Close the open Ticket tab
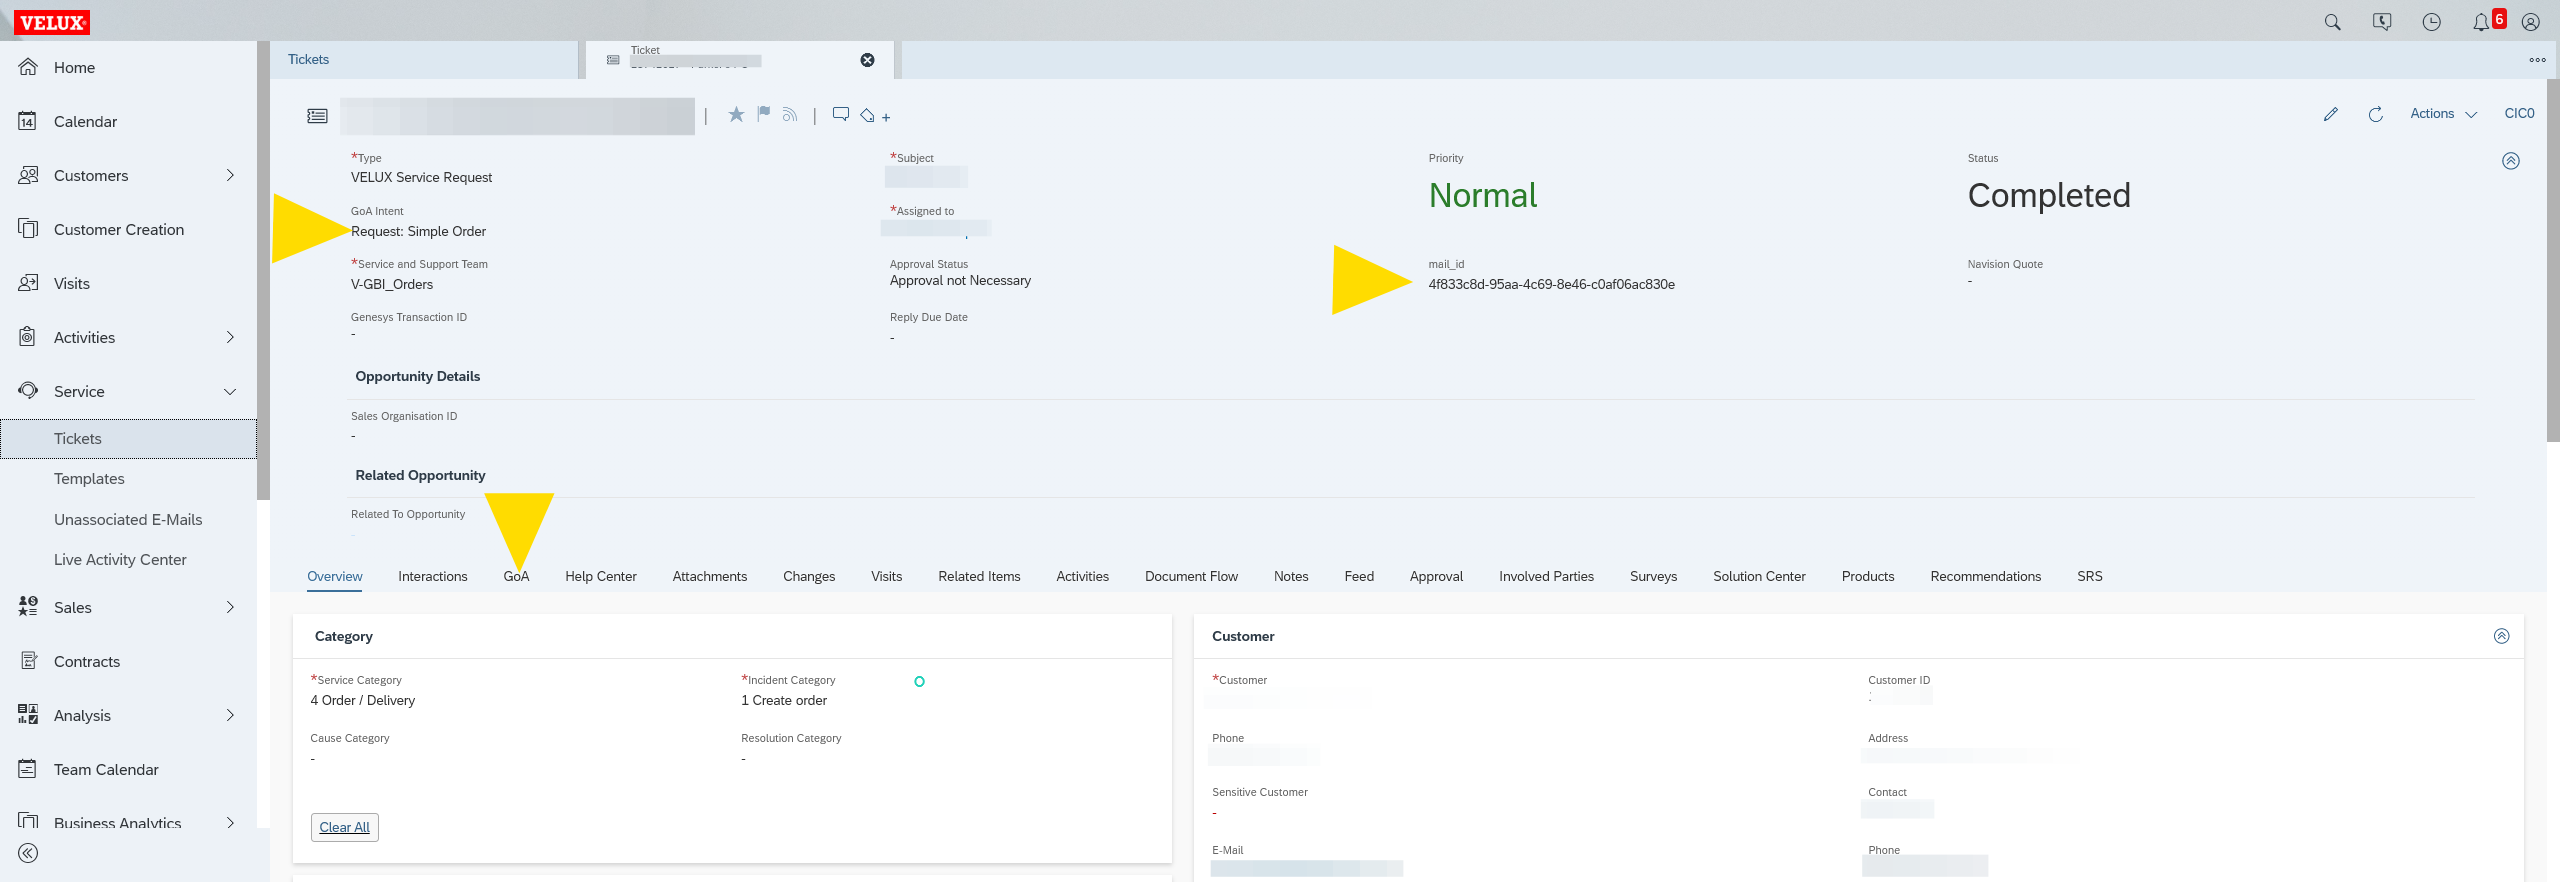Screen dimensions: 2560x882 [868, 60]
